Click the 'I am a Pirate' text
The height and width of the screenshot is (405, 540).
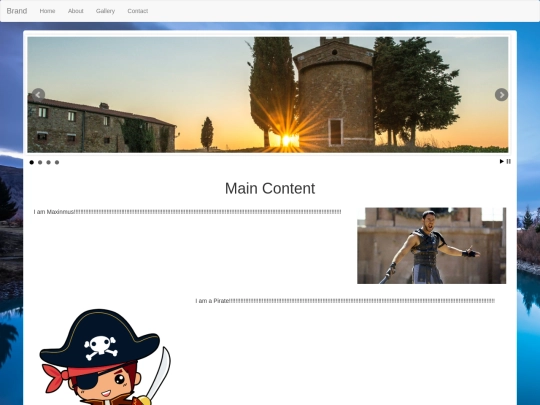point(345,301)
